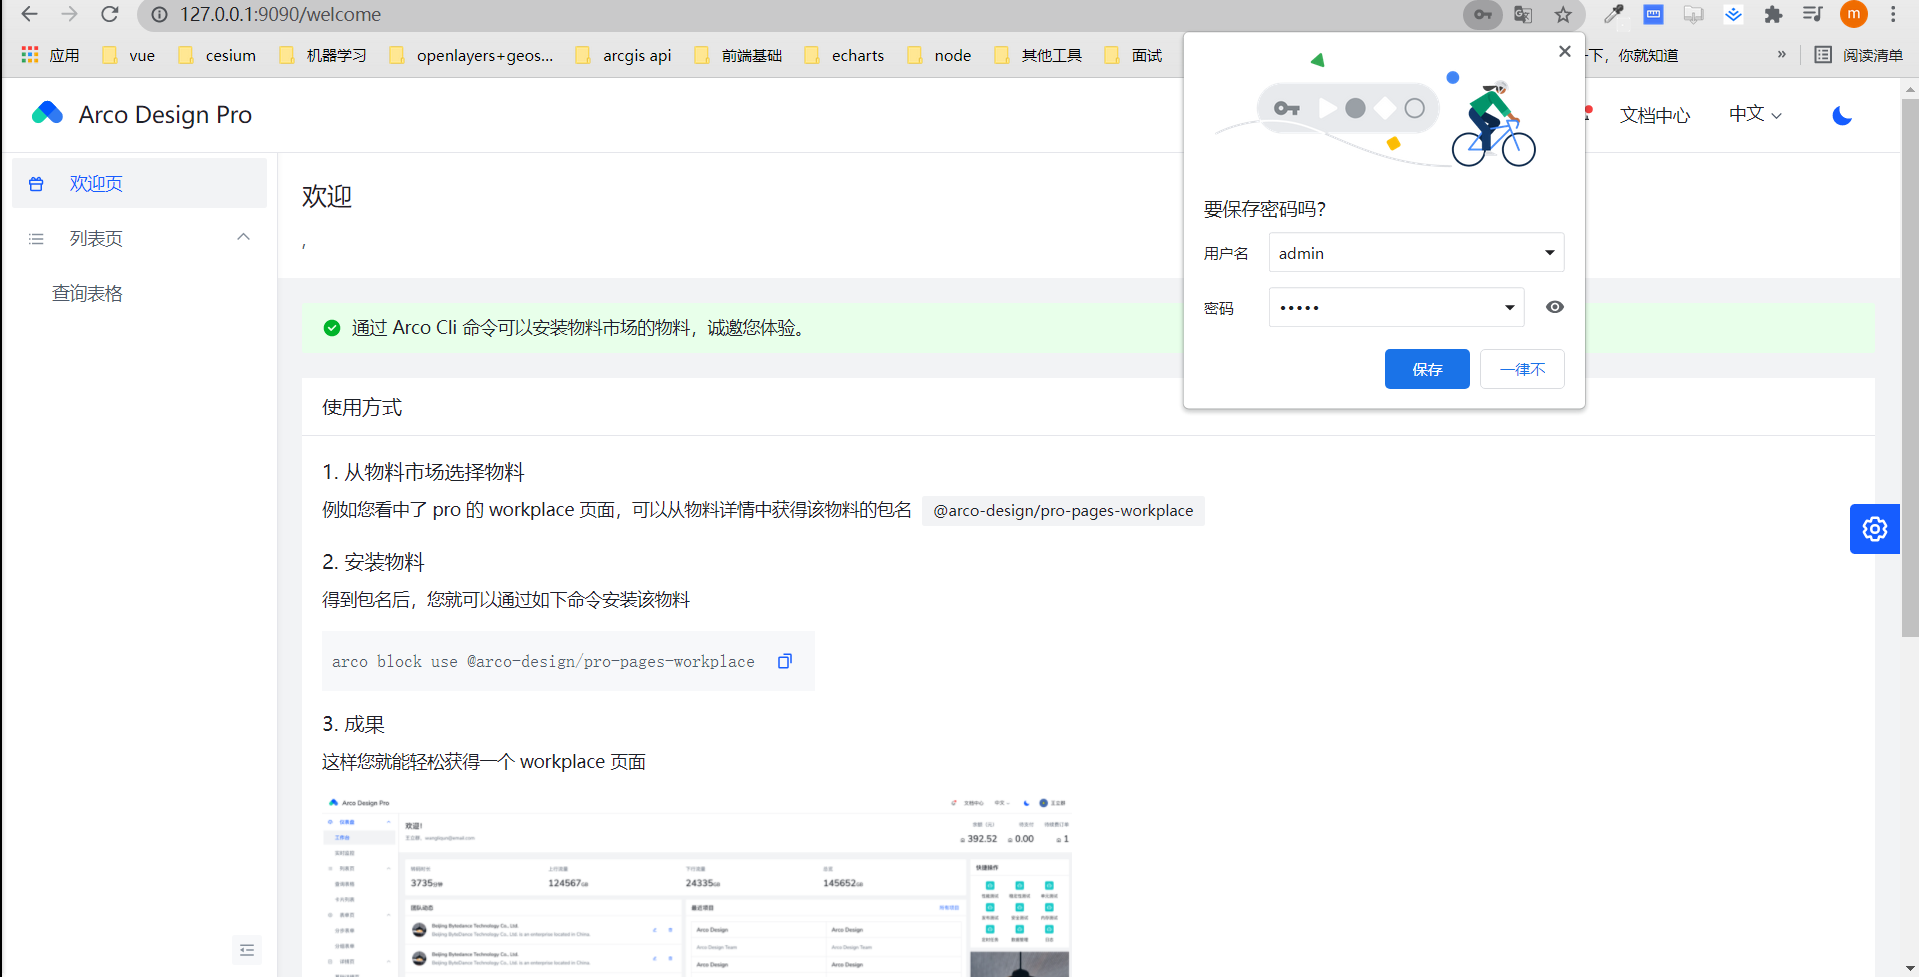Open the settings gear on the right edge
The height and width of the screenshot is (977, 1919).
1874,528
